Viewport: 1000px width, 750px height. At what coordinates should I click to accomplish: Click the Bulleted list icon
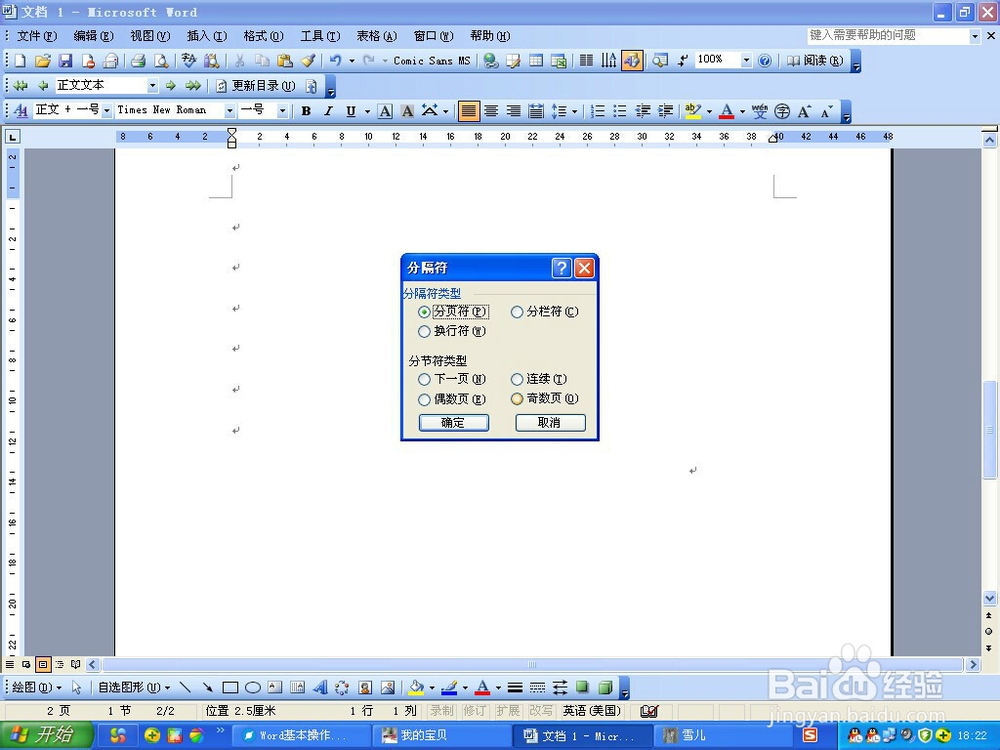(620, 111)
